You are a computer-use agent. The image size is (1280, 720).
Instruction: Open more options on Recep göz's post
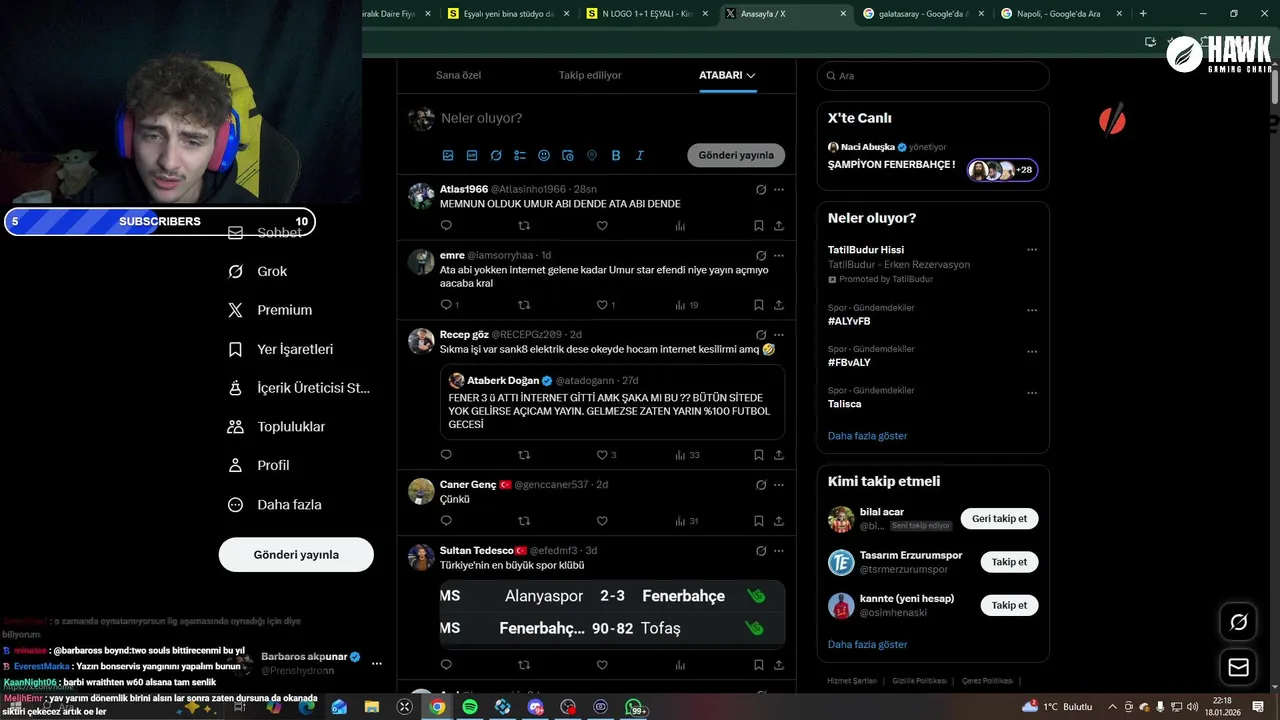pos(779,334)
